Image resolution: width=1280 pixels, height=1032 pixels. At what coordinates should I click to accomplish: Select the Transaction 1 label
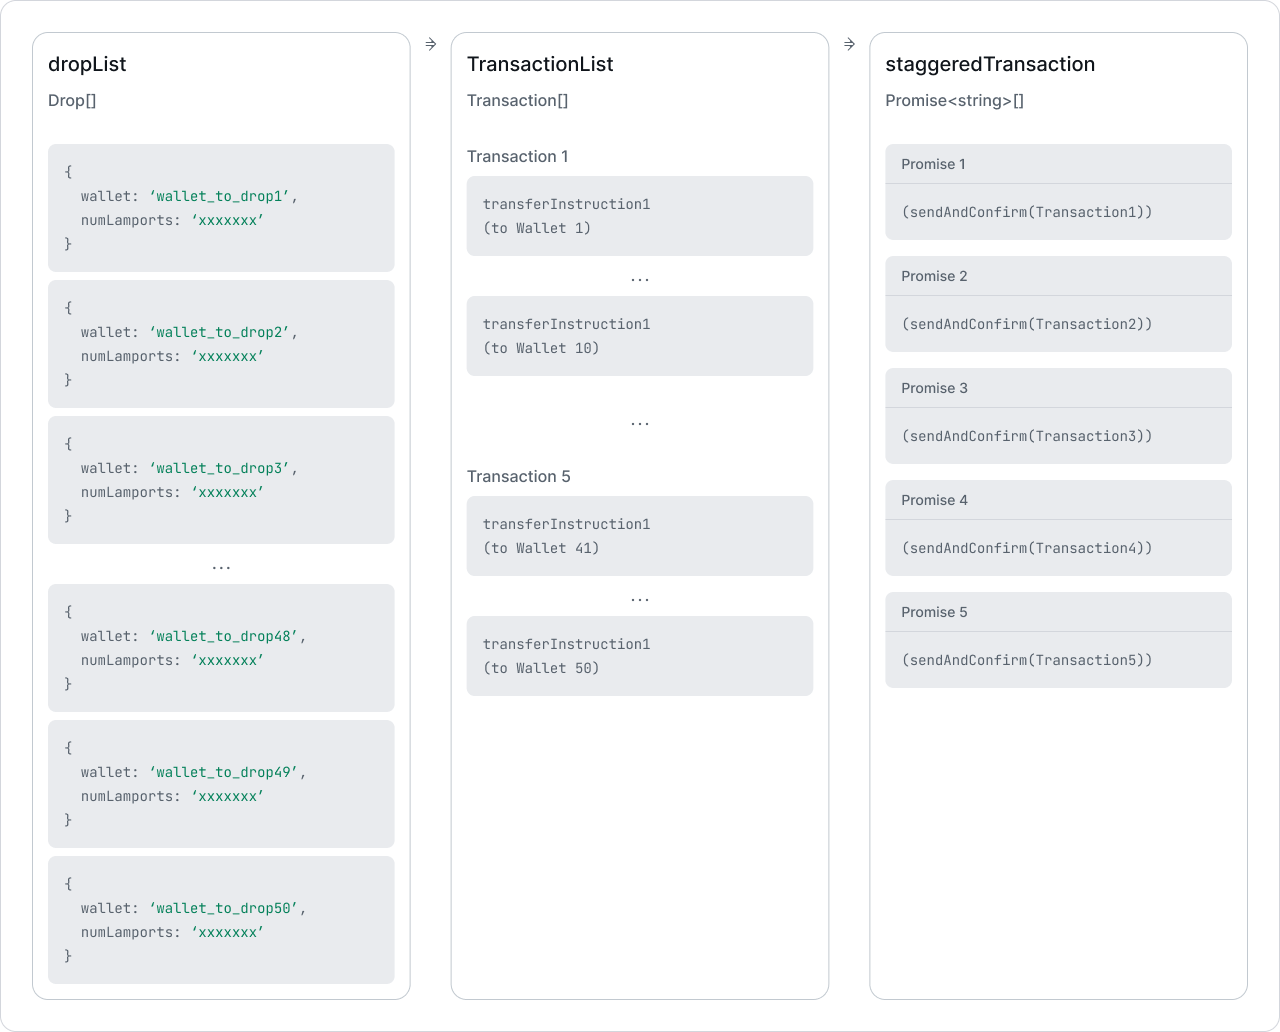[x=518, y=156]
